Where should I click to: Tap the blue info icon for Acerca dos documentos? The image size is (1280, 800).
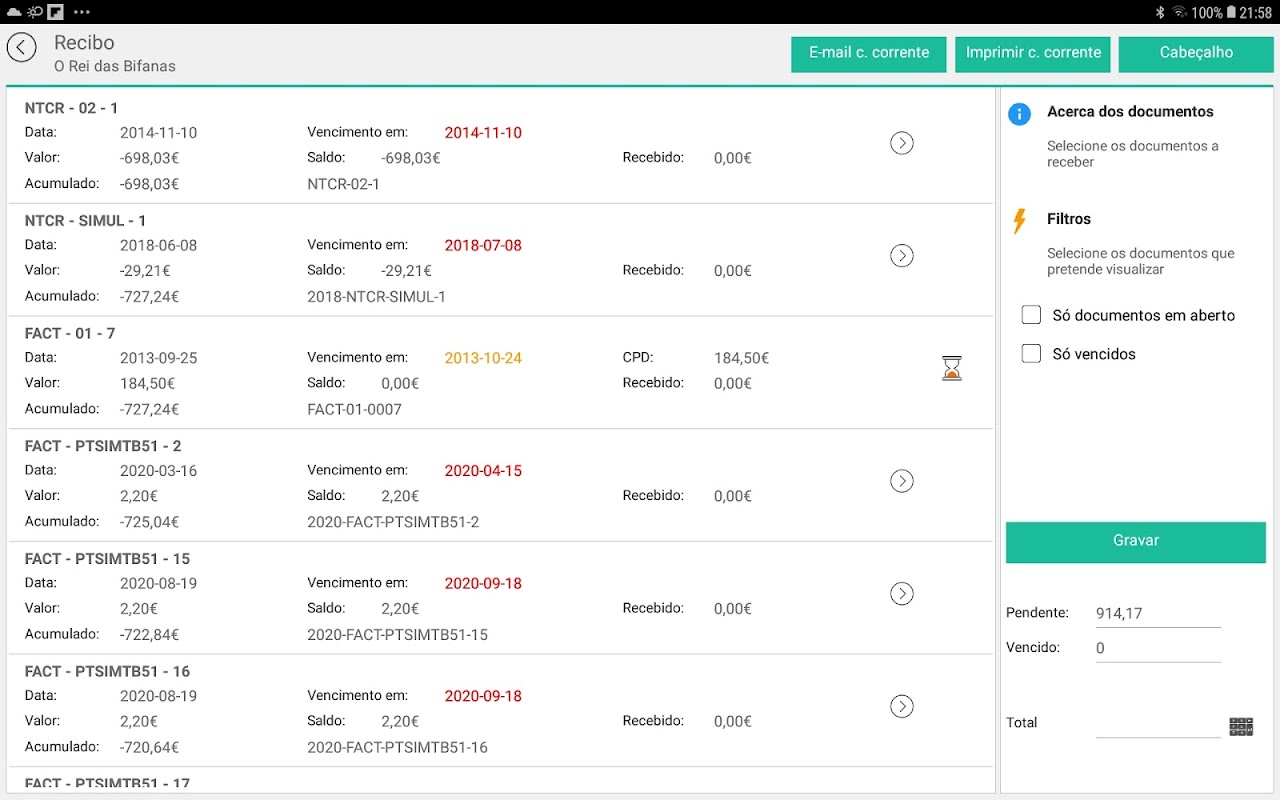(x=1019, y=113)
